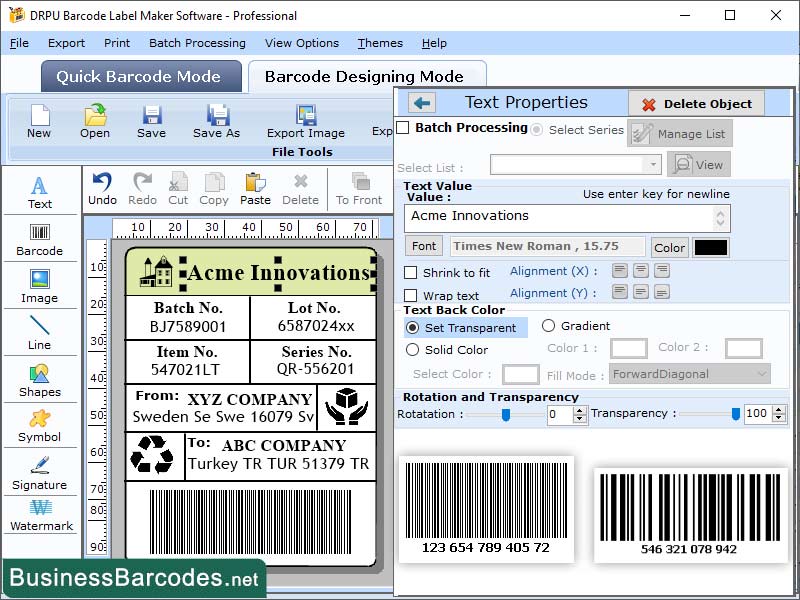This screenshot has height=600, width=800.
Task: Open the Batch Processing menu
Action: pos(198,43)
